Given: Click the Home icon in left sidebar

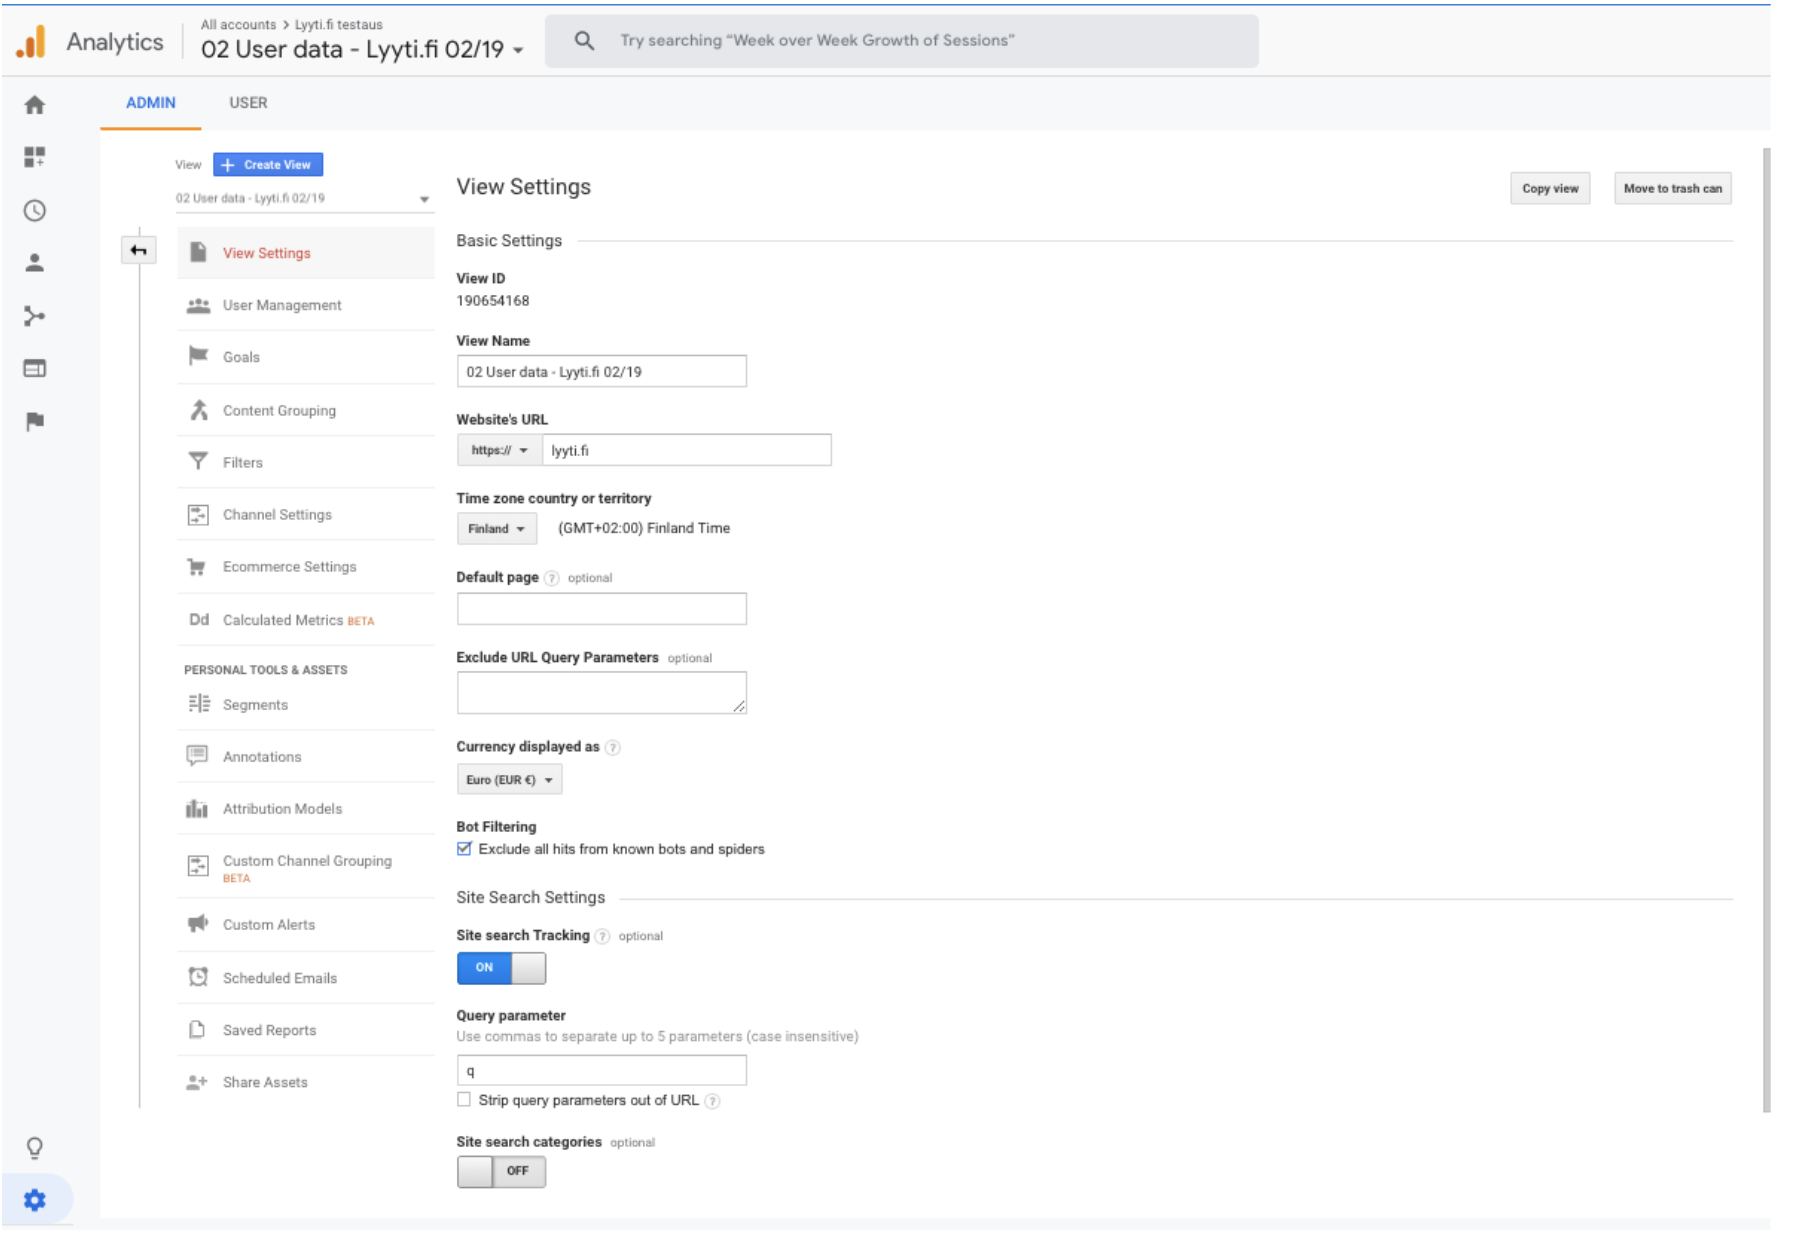Looking at the screenshot, I should (35, 105).
